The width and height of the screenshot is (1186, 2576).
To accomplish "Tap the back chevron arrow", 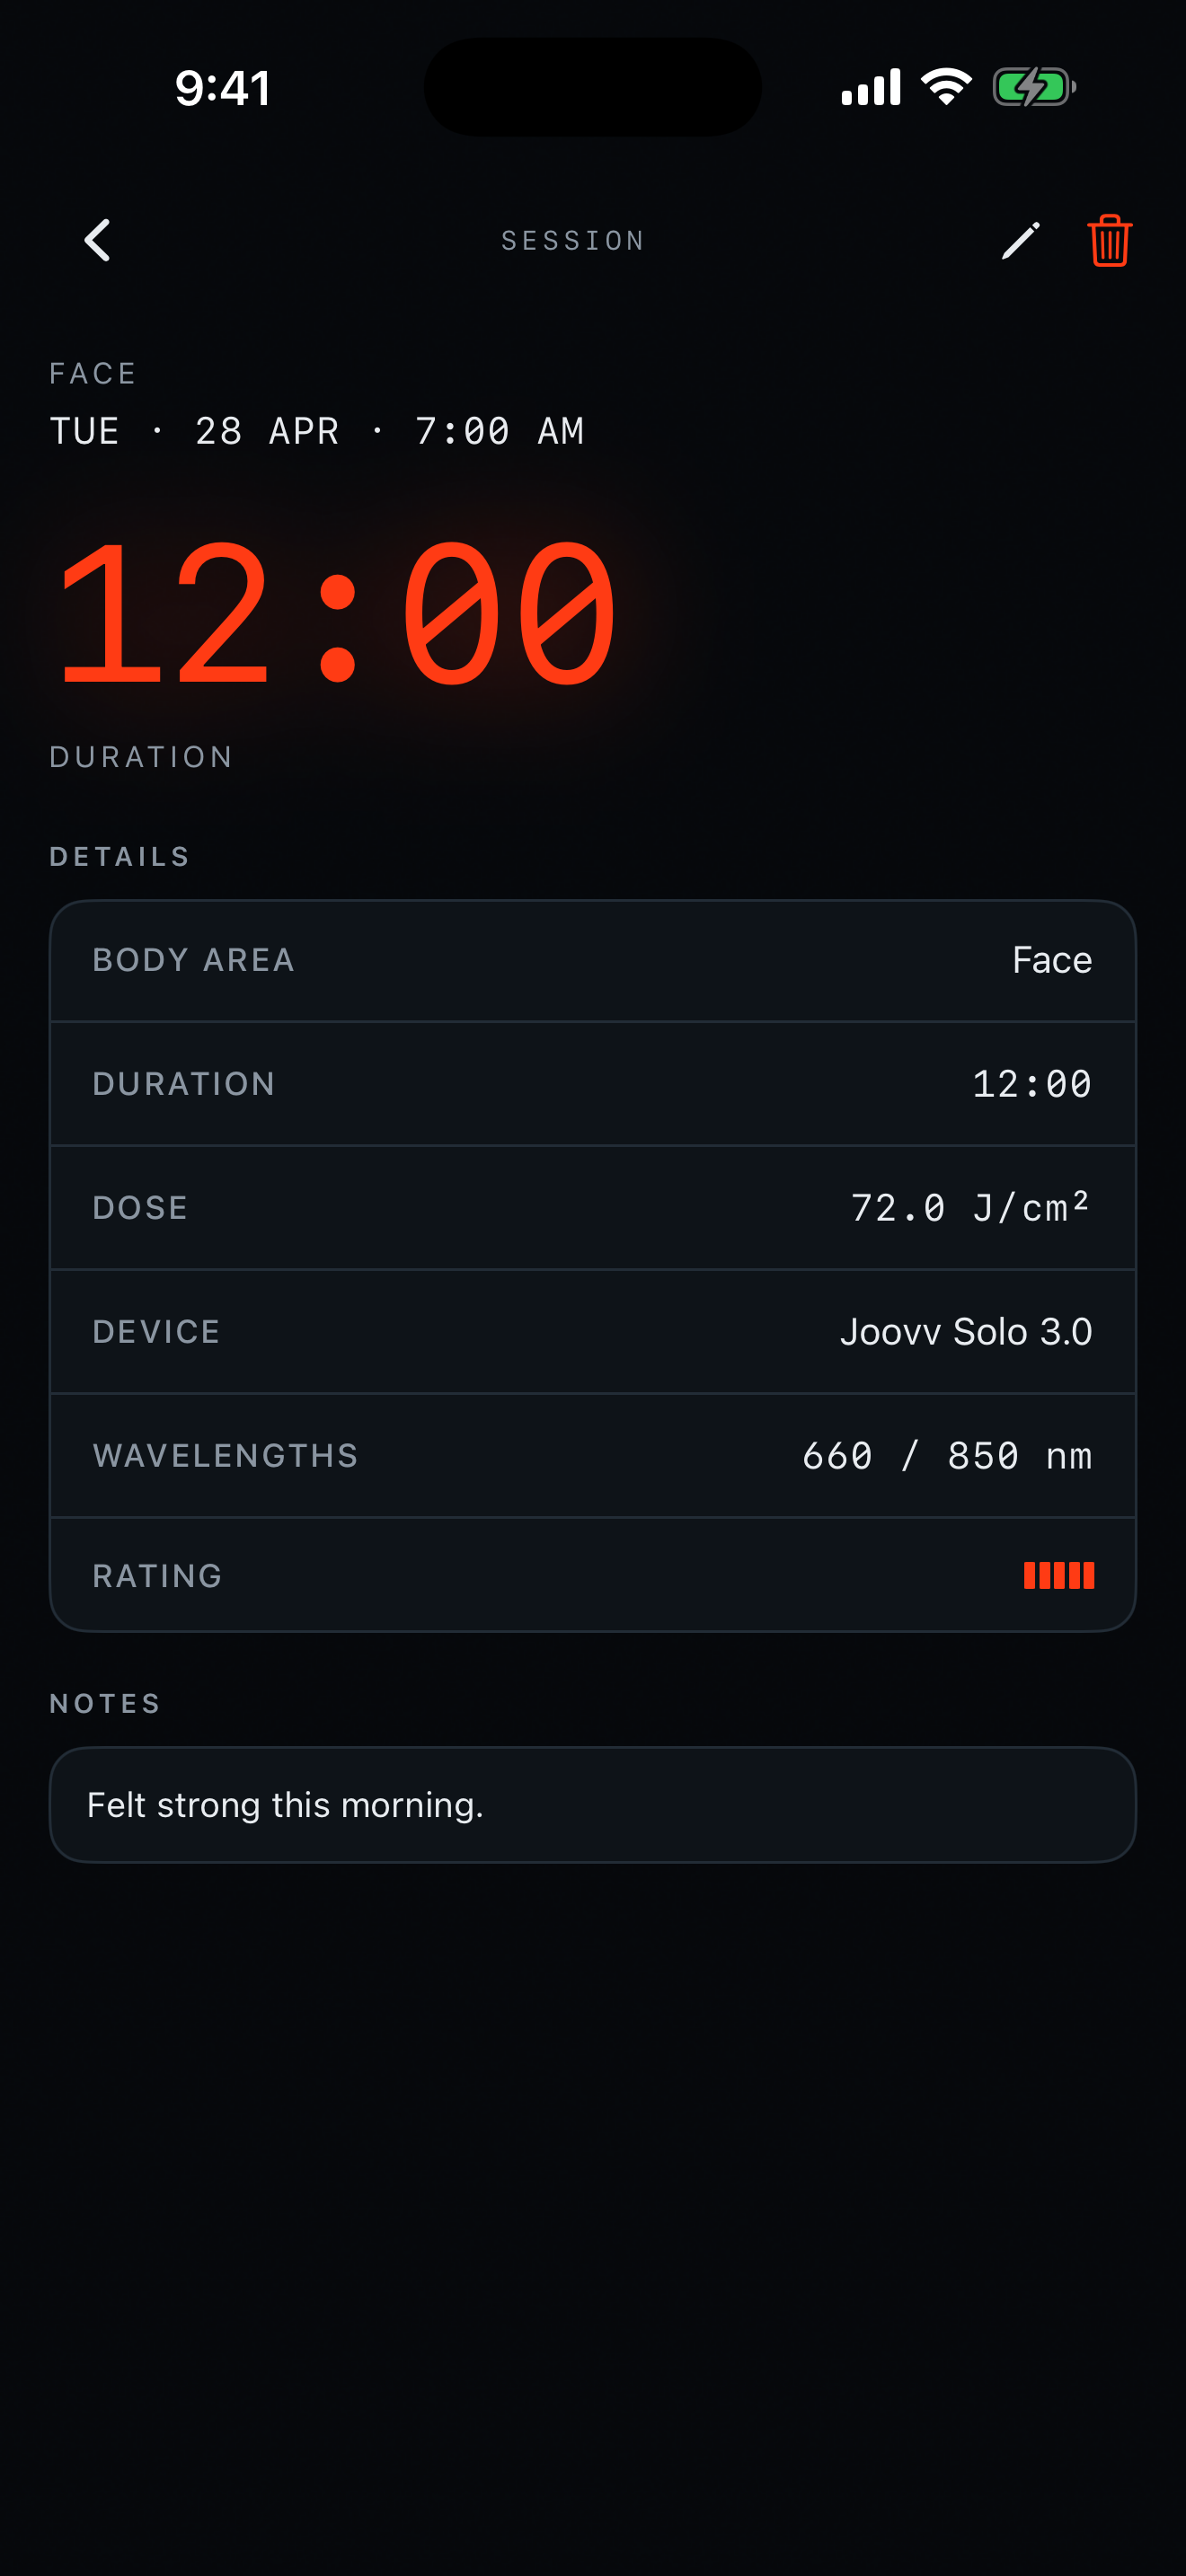I will coord(97,240).
